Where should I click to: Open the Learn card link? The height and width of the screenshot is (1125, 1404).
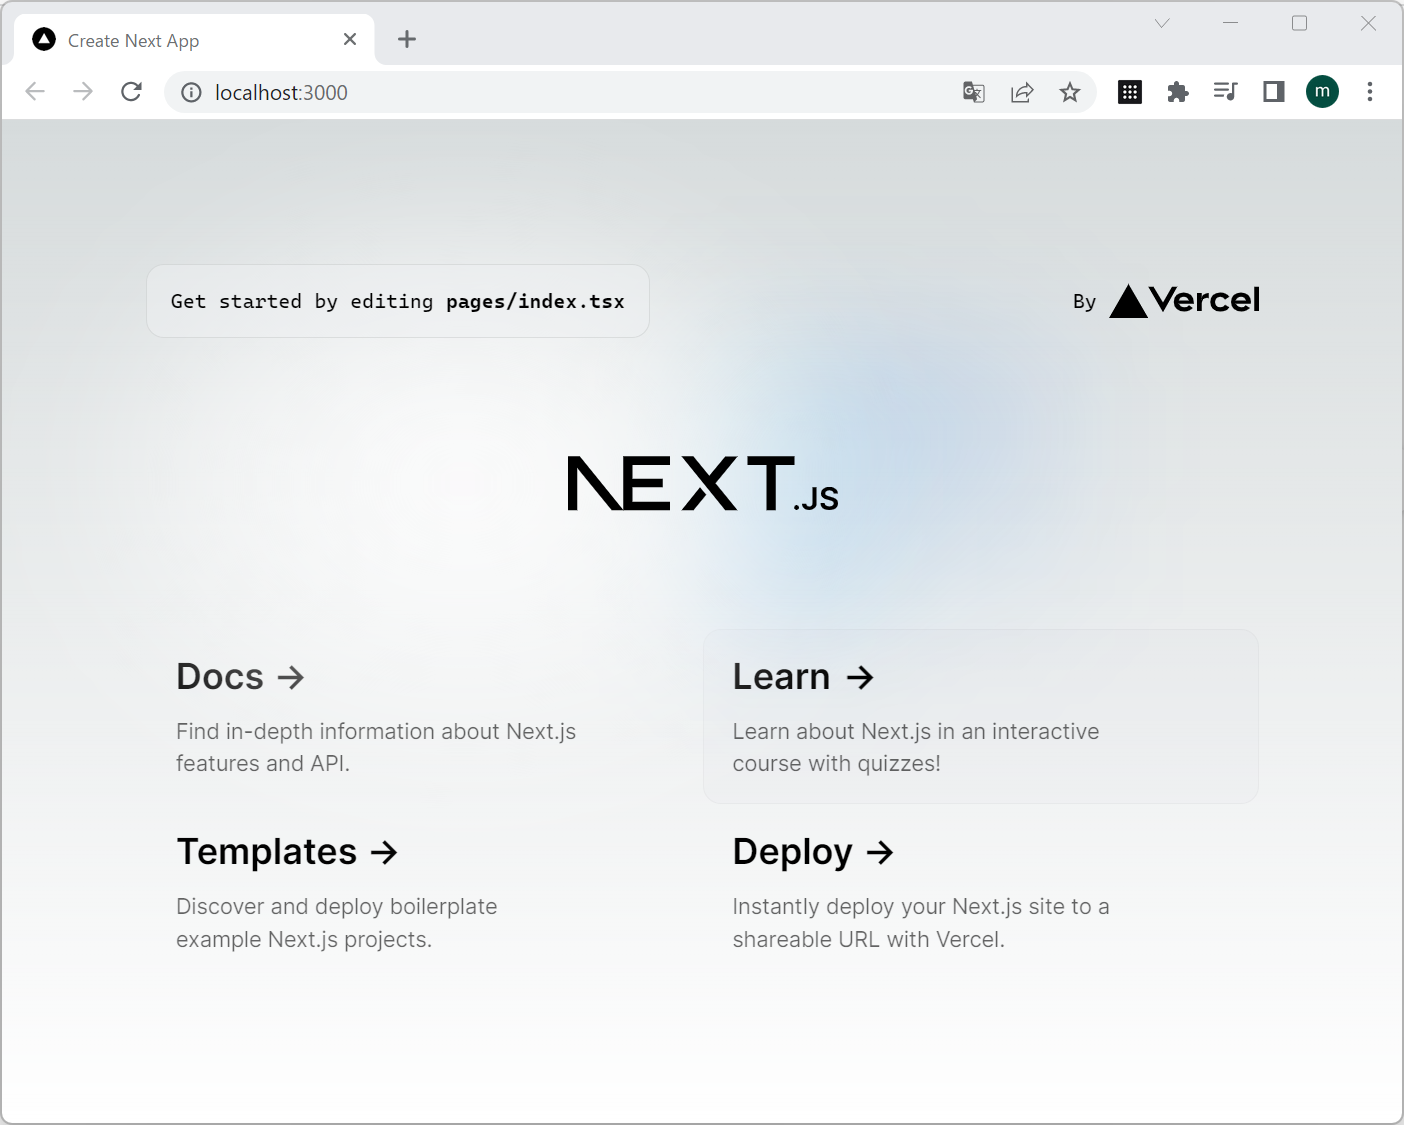(x=981, y=717)
